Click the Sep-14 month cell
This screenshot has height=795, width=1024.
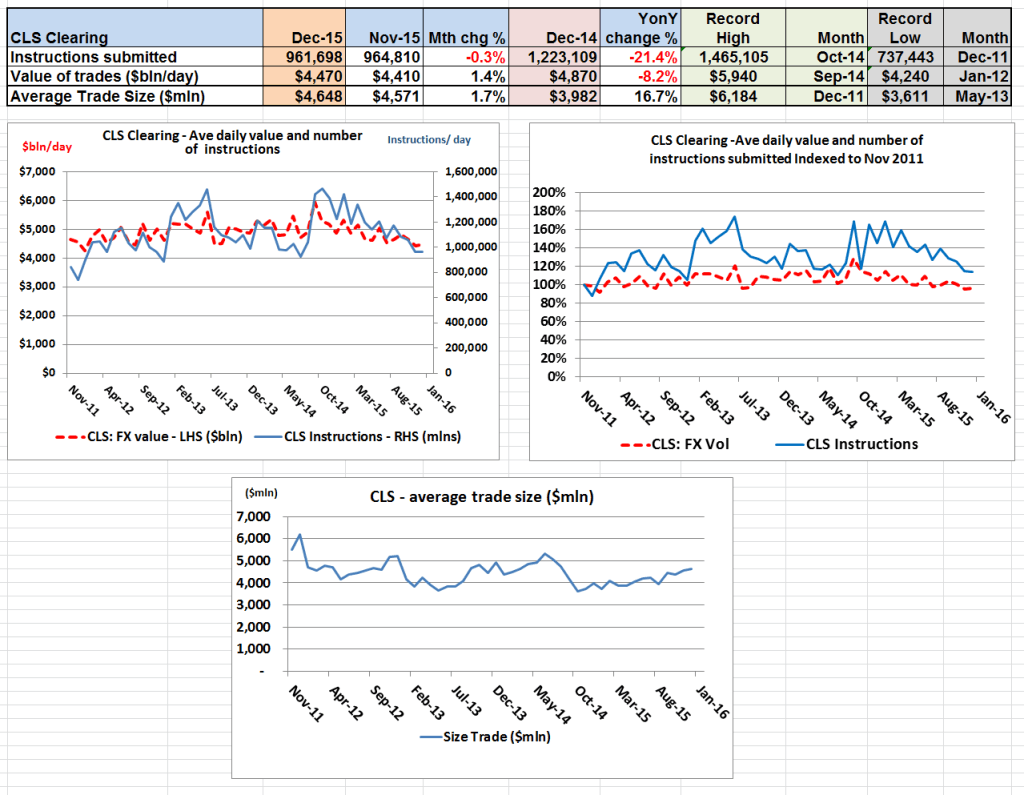tap(826, 76)
